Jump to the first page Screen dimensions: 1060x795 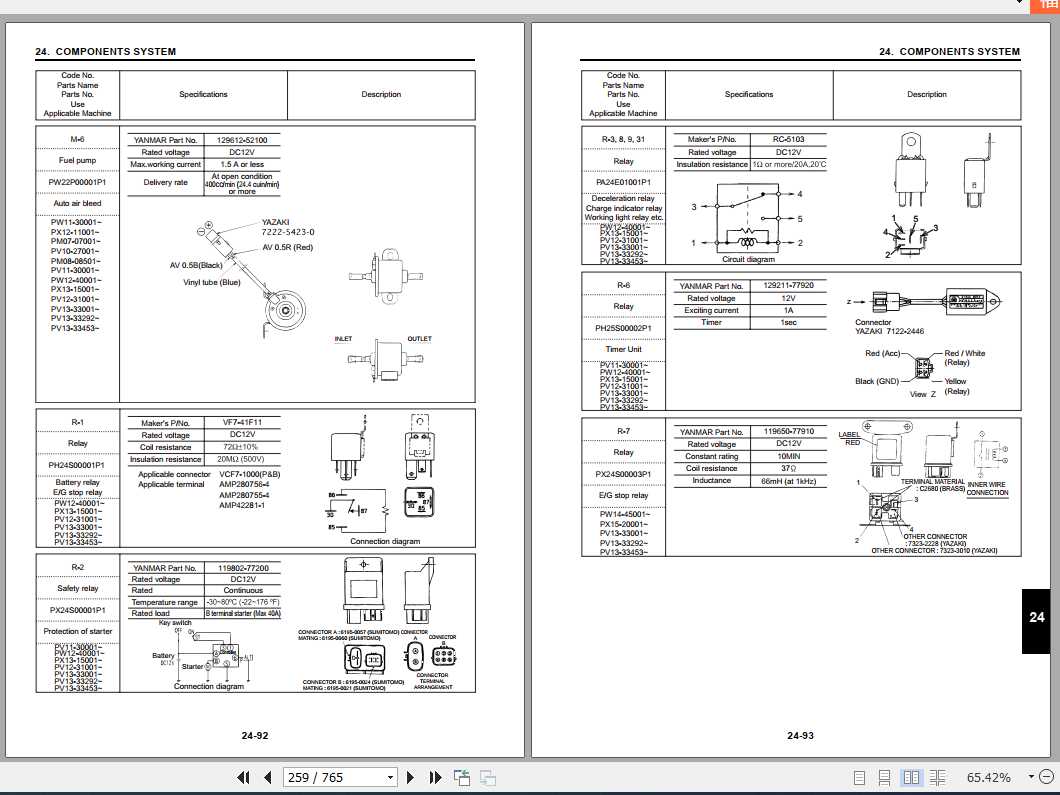(243, 777)
